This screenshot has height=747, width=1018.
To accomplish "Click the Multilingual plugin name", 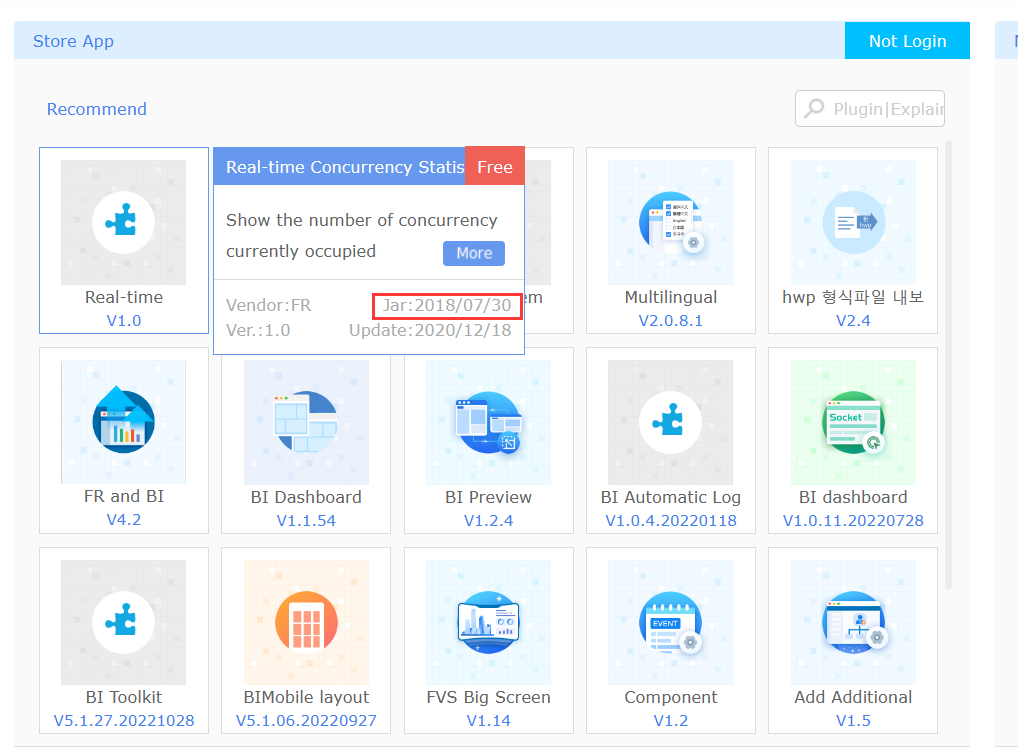I will (x=671, y=297).
